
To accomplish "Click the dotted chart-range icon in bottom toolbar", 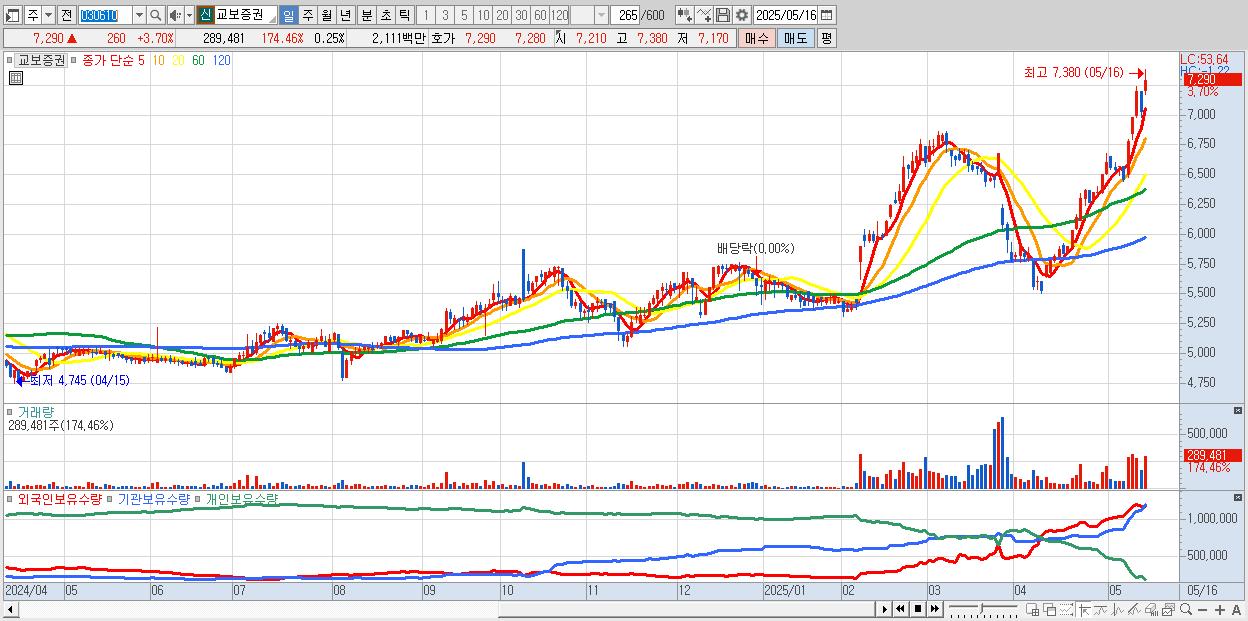I will coord(1066,609).
